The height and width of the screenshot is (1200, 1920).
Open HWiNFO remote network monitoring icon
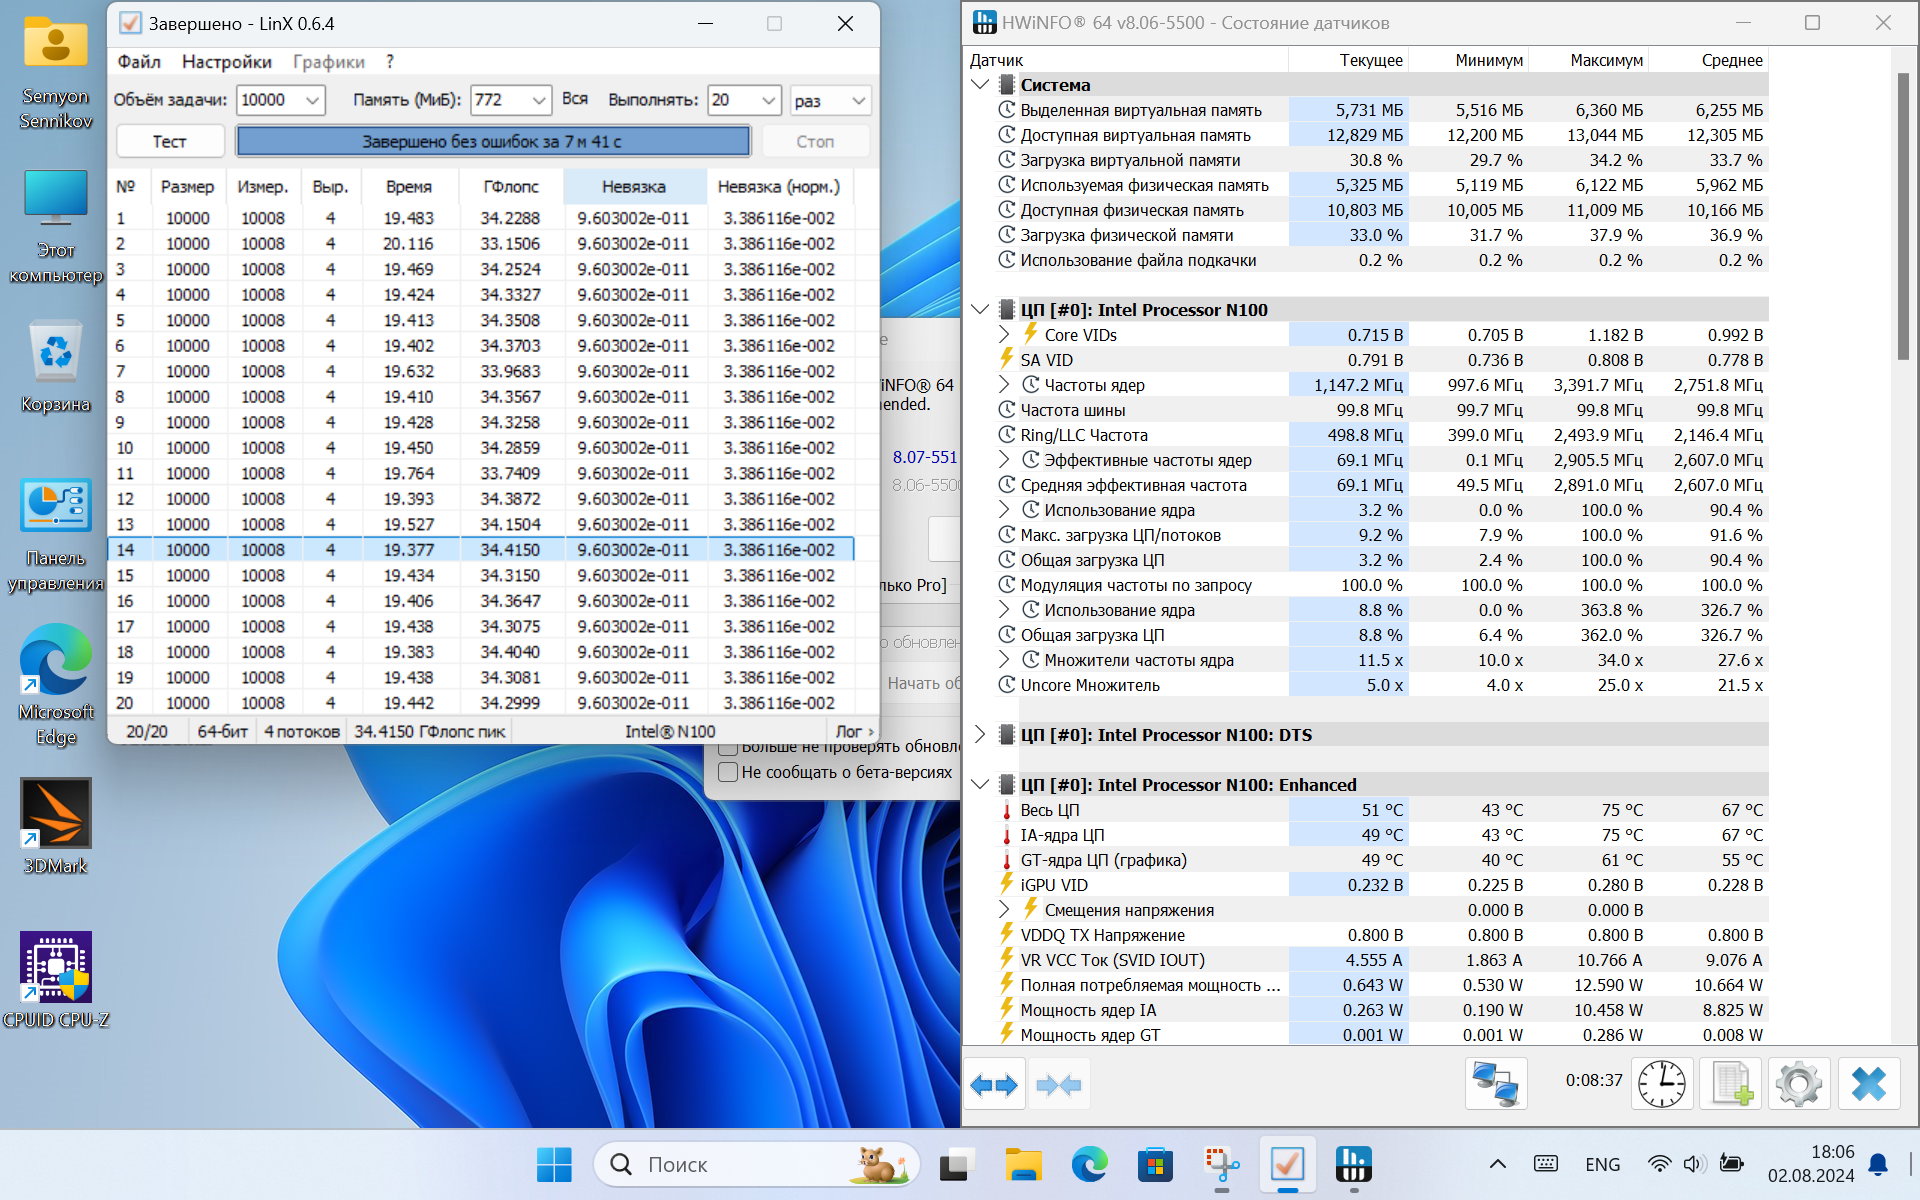(1495, 1084)
